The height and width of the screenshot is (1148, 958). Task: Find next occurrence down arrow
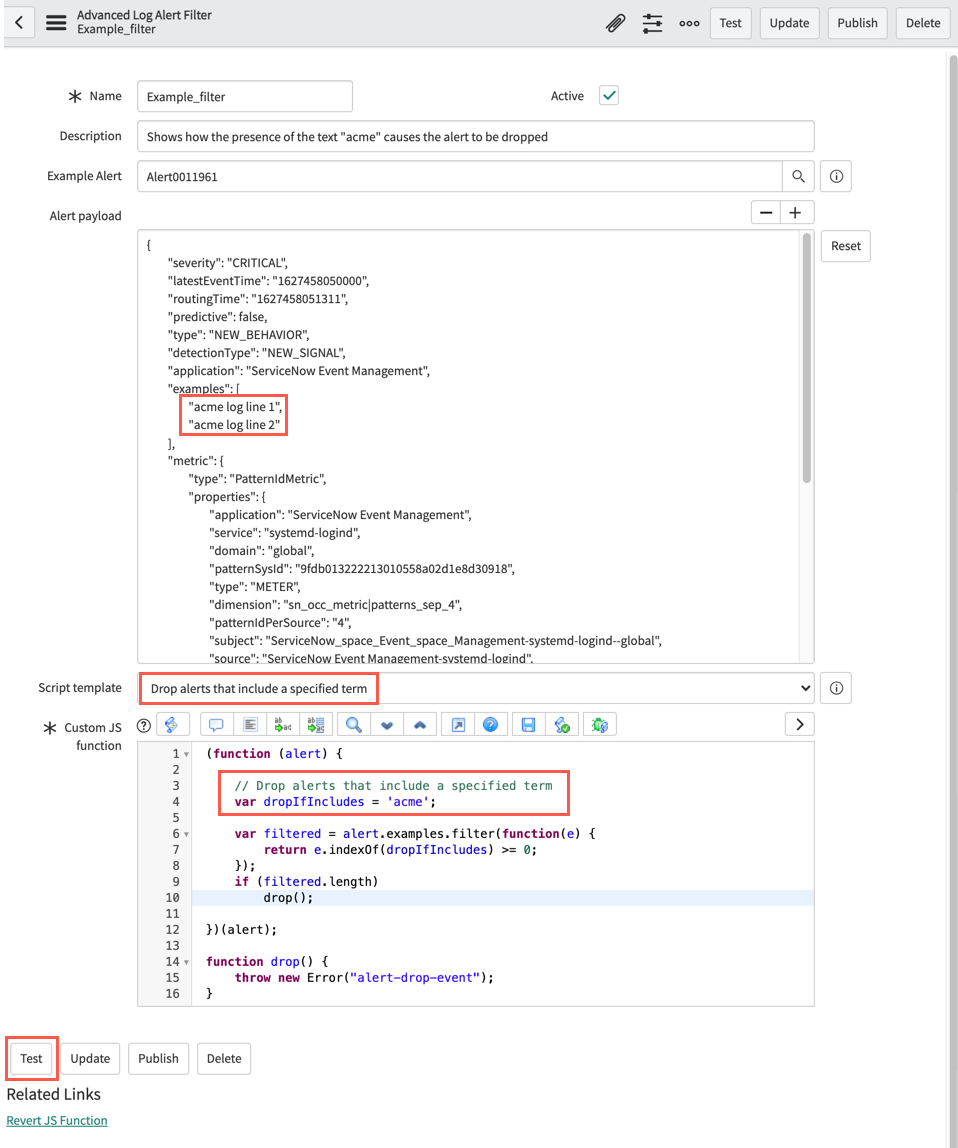tap(387, 725)
